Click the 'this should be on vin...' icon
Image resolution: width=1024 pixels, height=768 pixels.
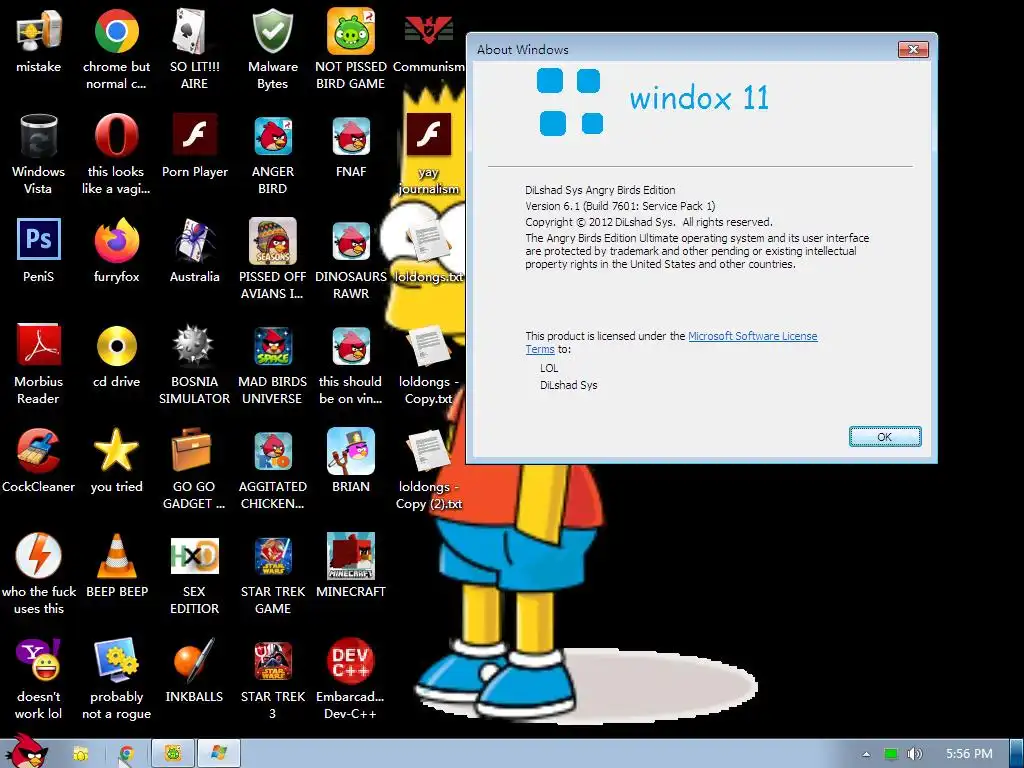click(351, 346)
